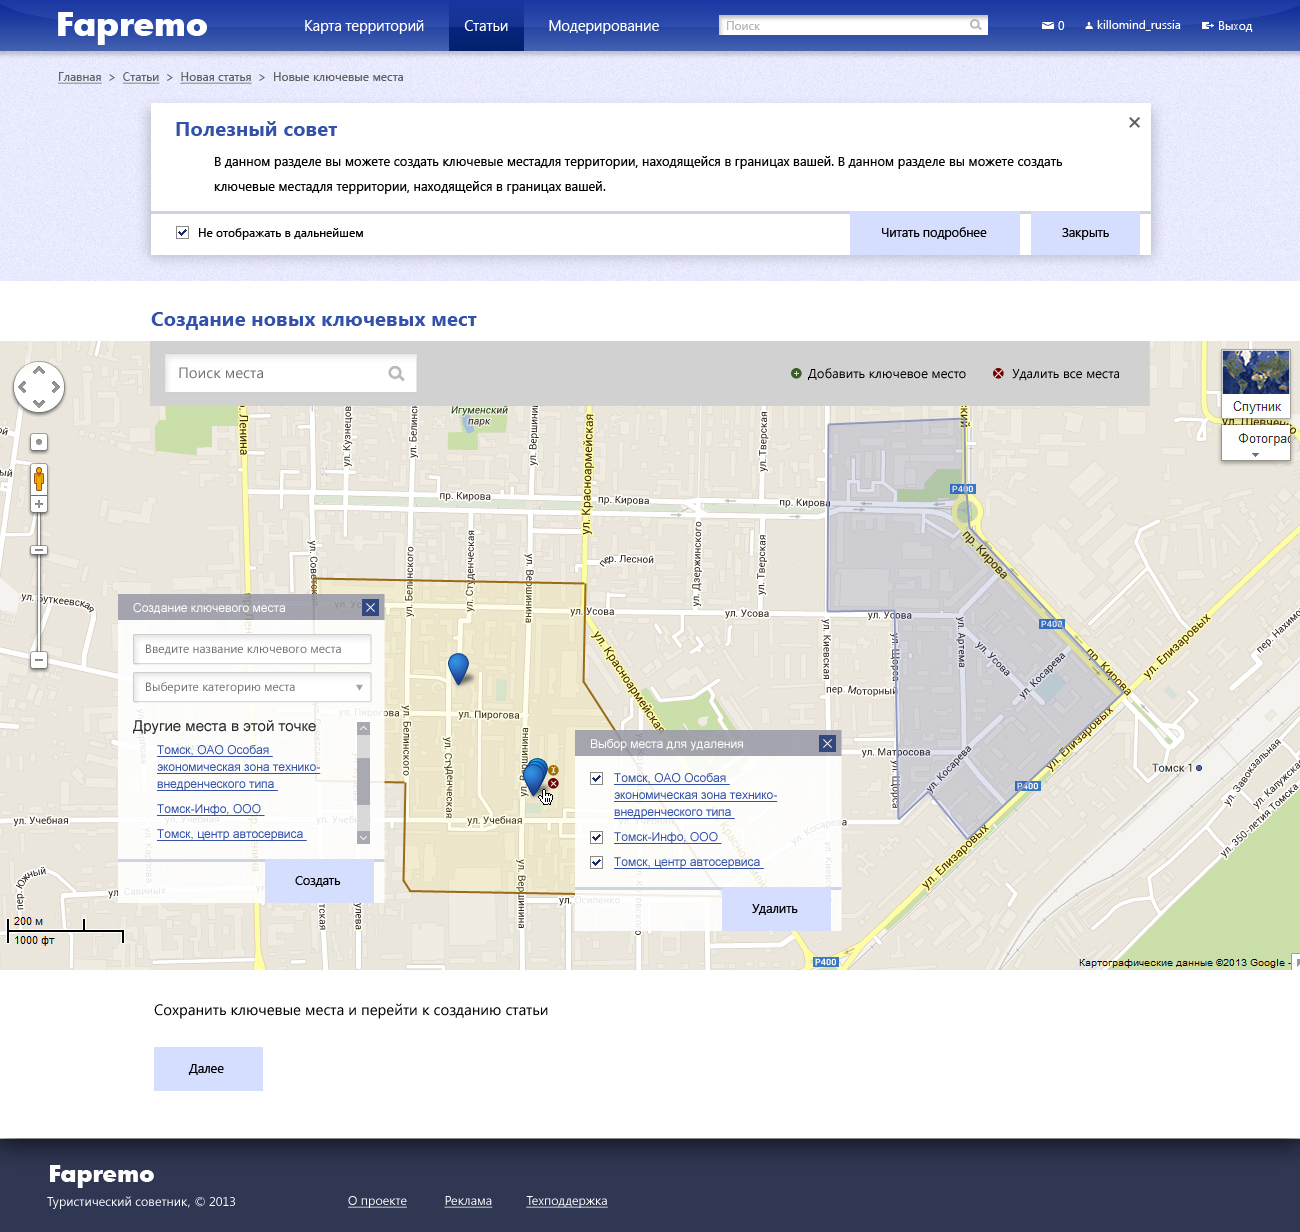Close the Полезный совет tip panel
The width and height of the screenshot is (1300, 1232).
(1134, 122)
